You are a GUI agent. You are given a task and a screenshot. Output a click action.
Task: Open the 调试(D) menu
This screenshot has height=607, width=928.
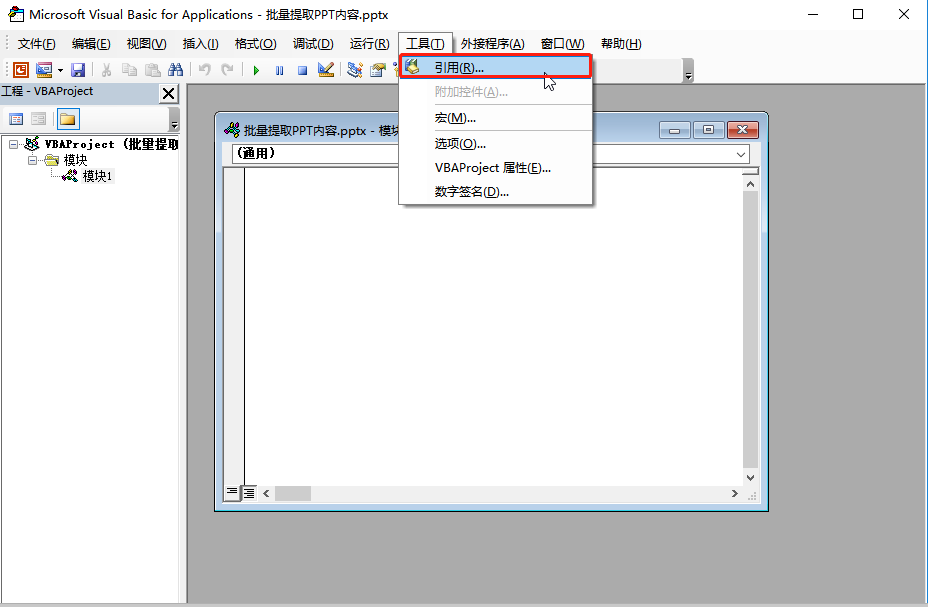pyautogui.click(x=313, y=44)
